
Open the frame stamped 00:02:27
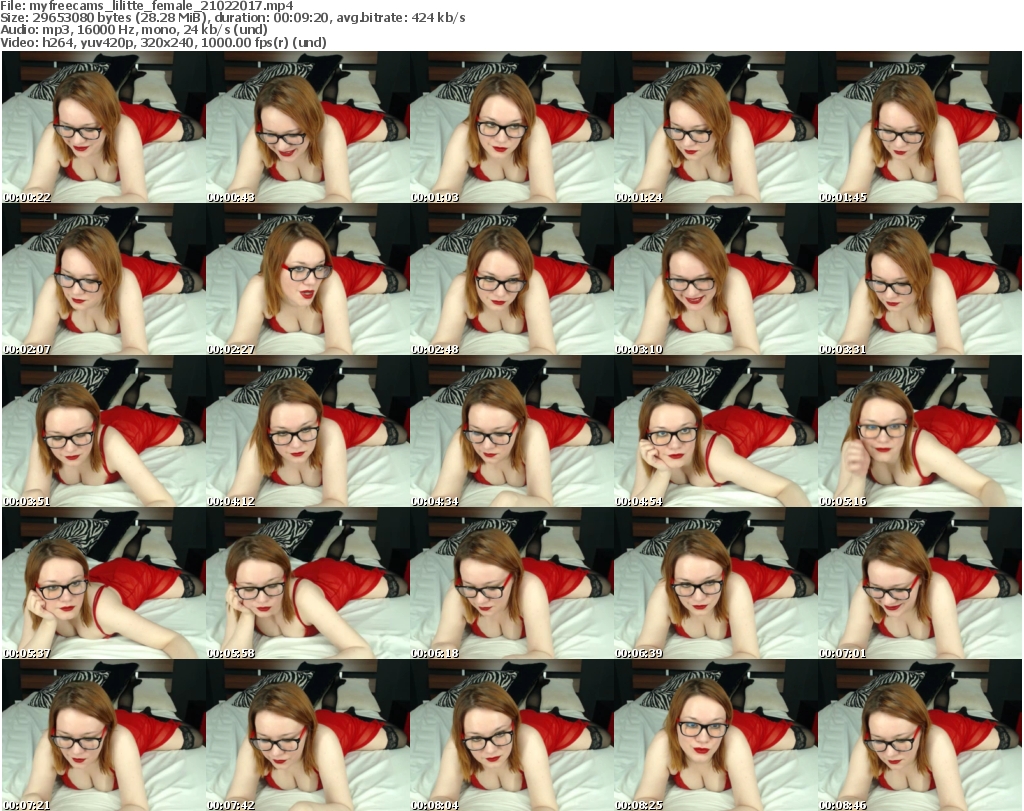tap(308, 279)
